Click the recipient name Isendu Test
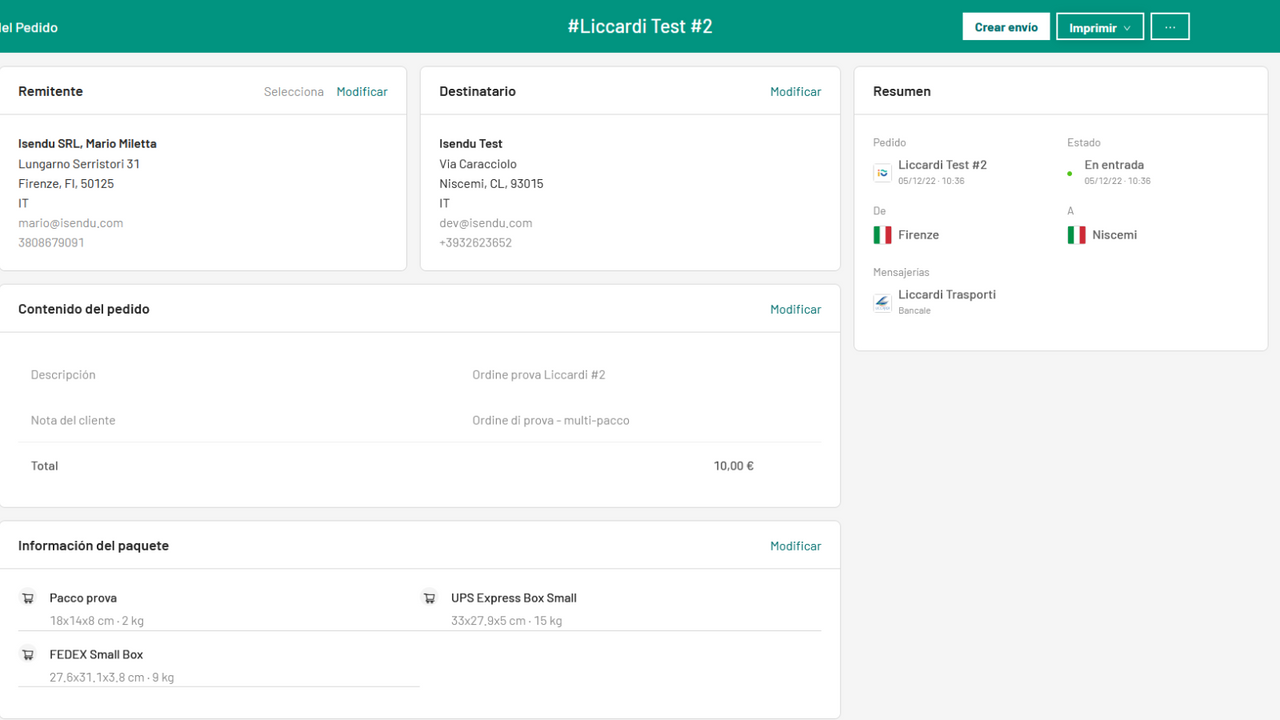This screenshot has height=720, width=1280. pos(471,144)
